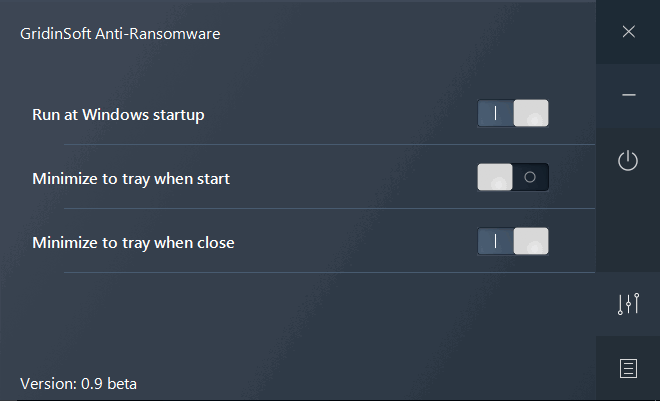Click the knob of the 'tray when start' switch
This screenshot has height=401, width=660.
click(495, 177)
